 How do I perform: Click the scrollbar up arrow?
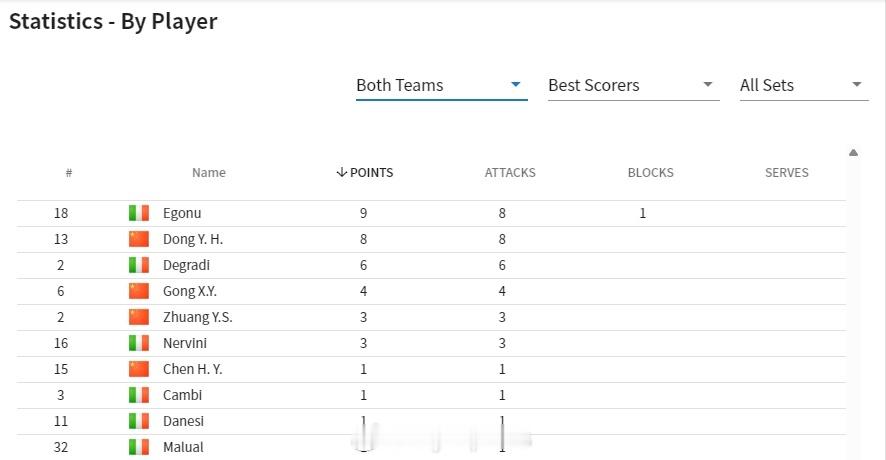coord(853,153)
